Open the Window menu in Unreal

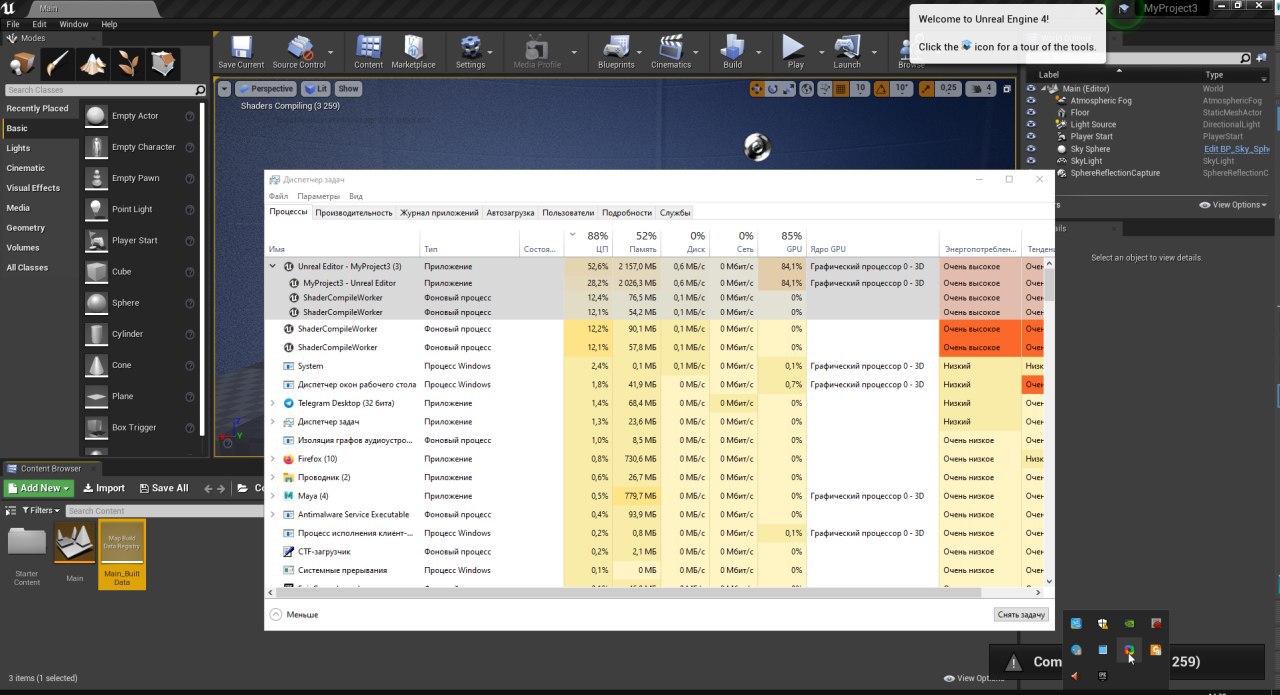tap(74, 24)
